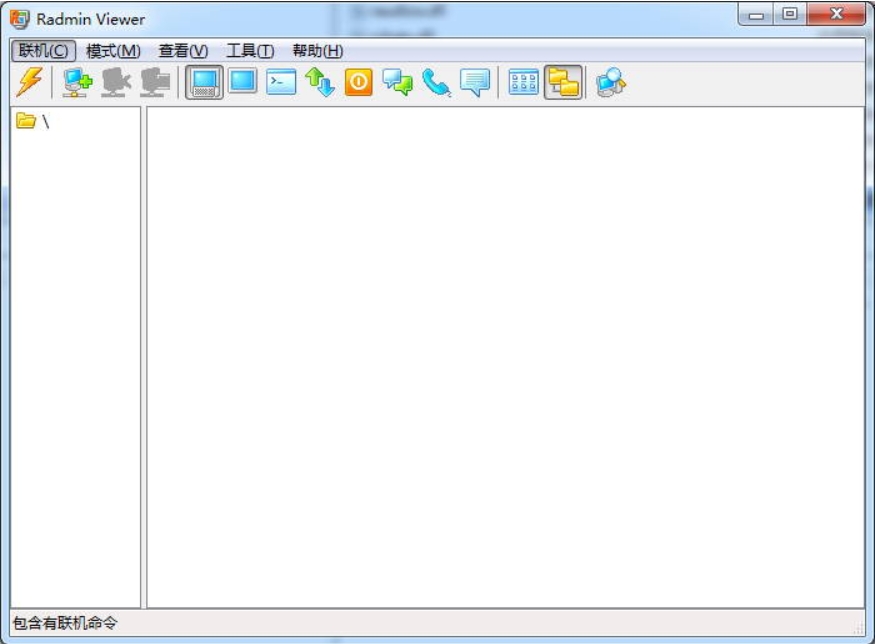Toggle the folder tree view icon
The width and height of the screenshot is (875, 644).
[x=564, y=82]
